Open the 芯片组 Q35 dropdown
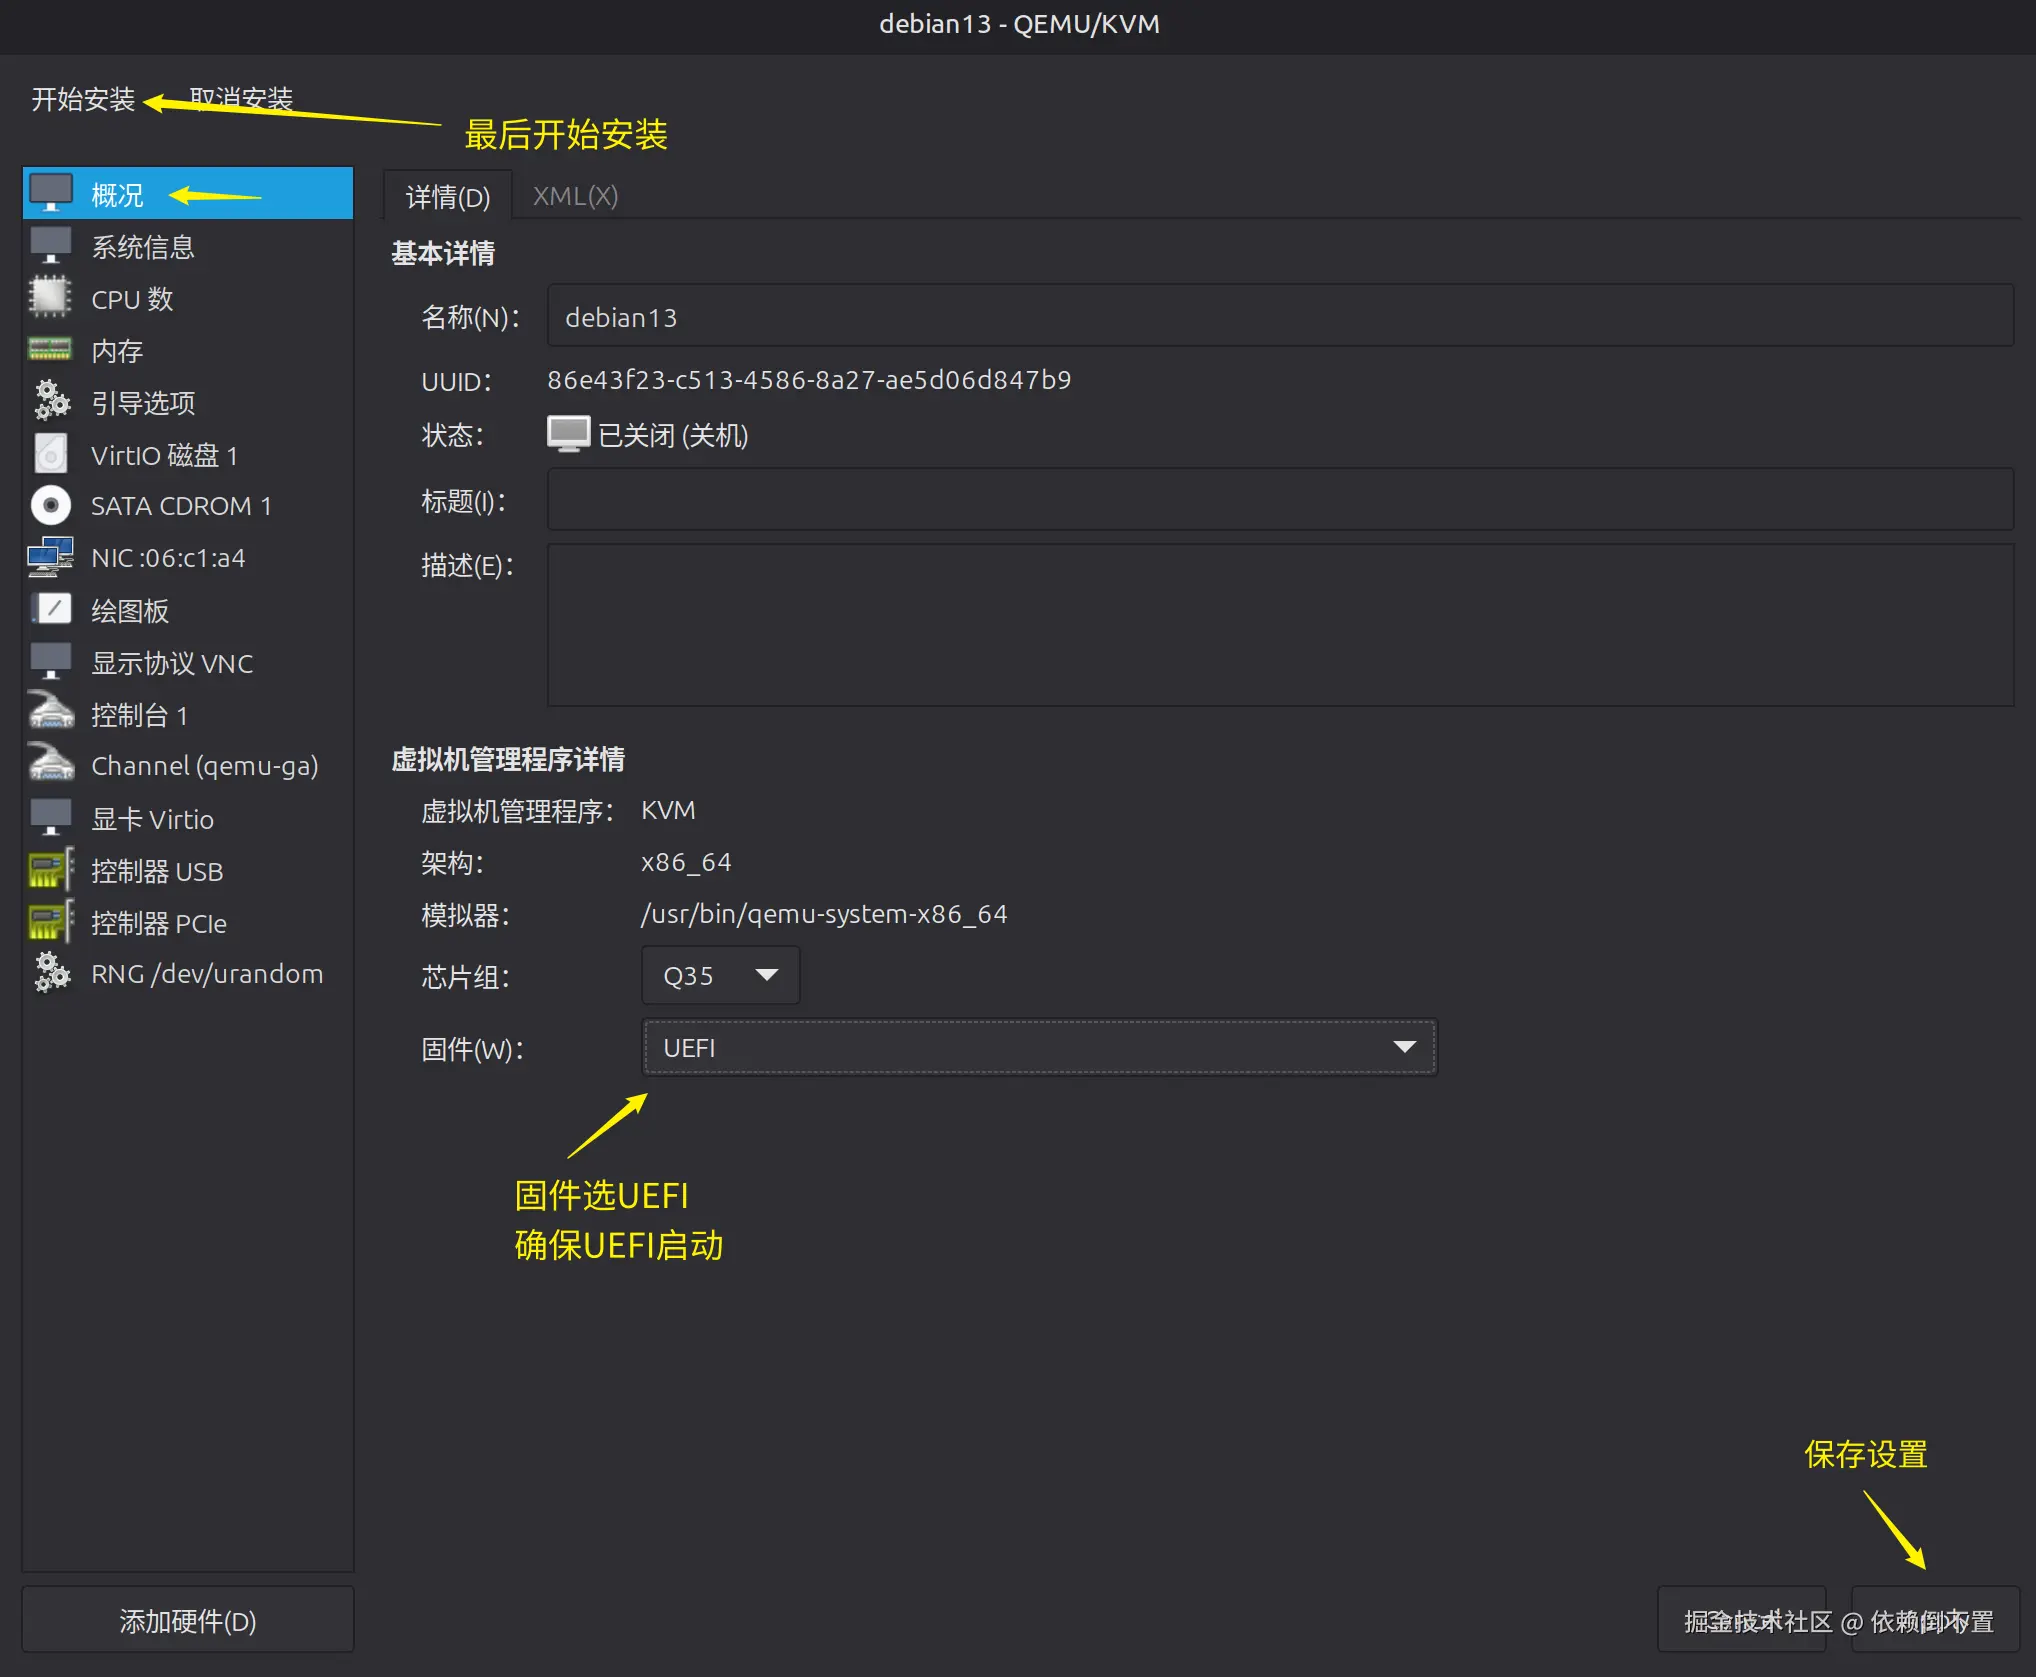 pos(720,975)
